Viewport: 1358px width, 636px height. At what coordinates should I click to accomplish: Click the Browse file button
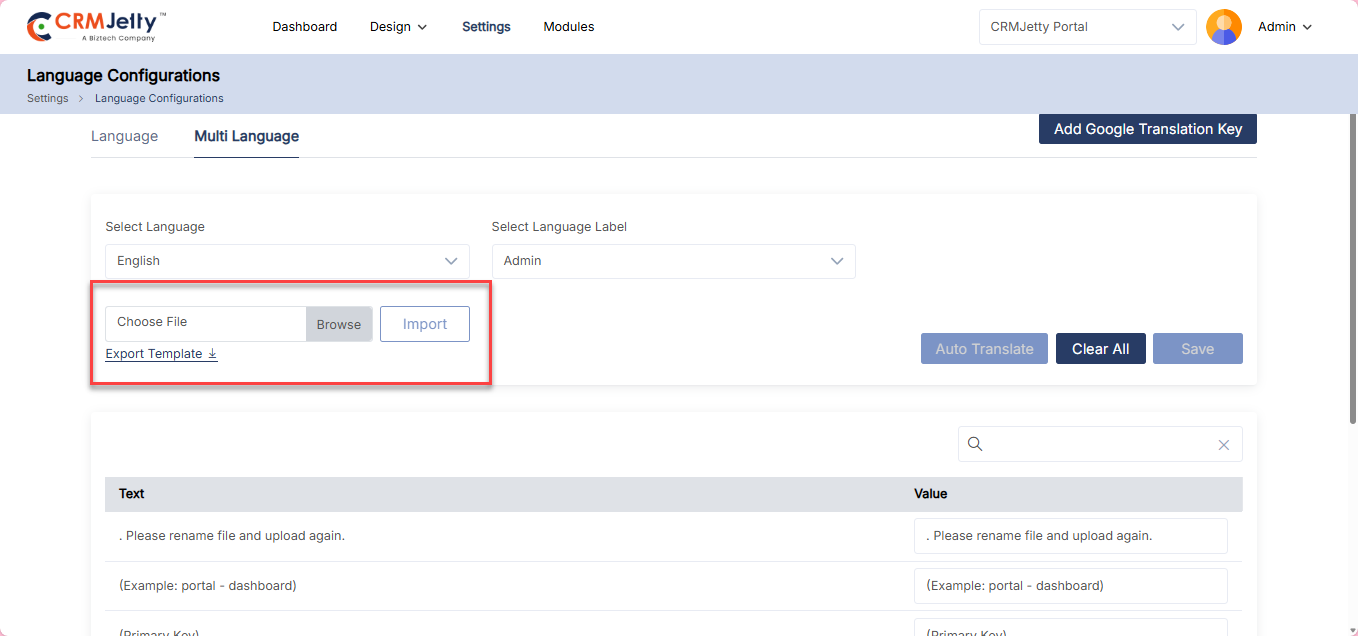[x=339, y=324]
